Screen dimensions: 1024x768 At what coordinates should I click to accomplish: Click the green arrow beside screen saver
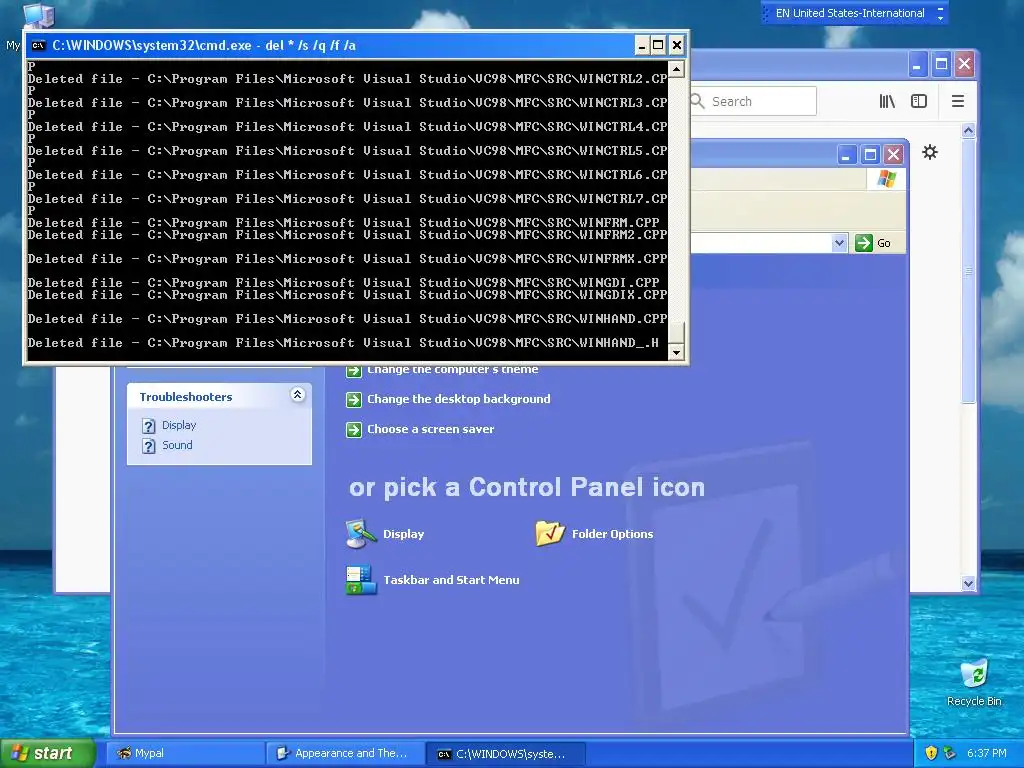tap(354, 429)
